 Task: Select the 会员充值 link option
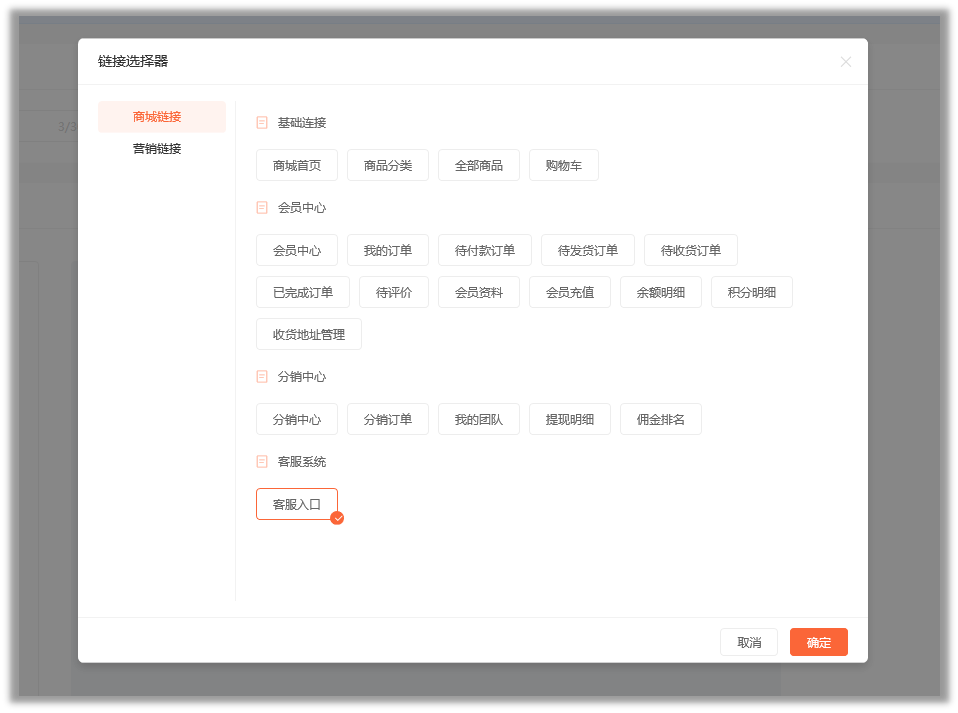pos(570,292)
